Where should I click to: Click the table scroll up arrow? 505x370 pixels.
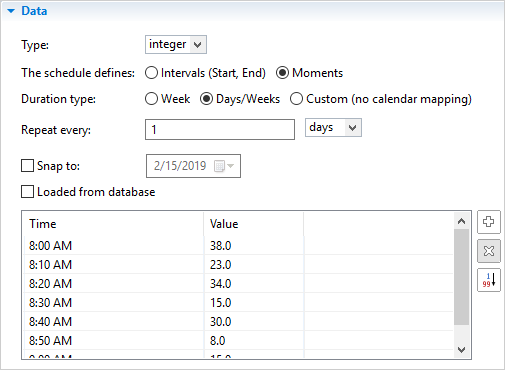click(x=462, y=221)
